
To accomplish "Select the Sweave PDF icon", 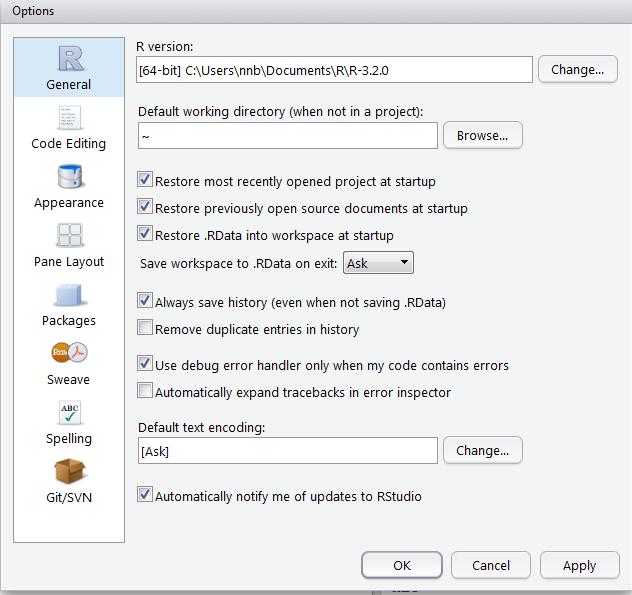I will [x=68, y=354].
